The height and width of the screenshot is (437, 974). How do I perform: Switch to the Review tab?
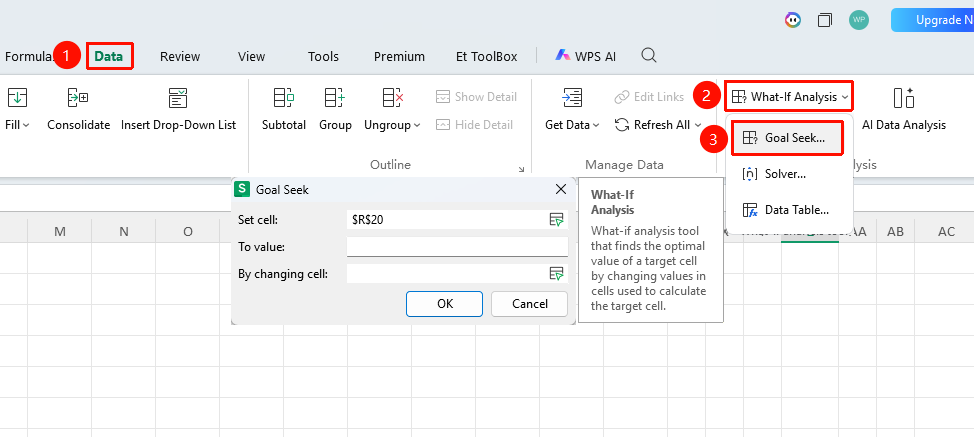click(180, 56)
